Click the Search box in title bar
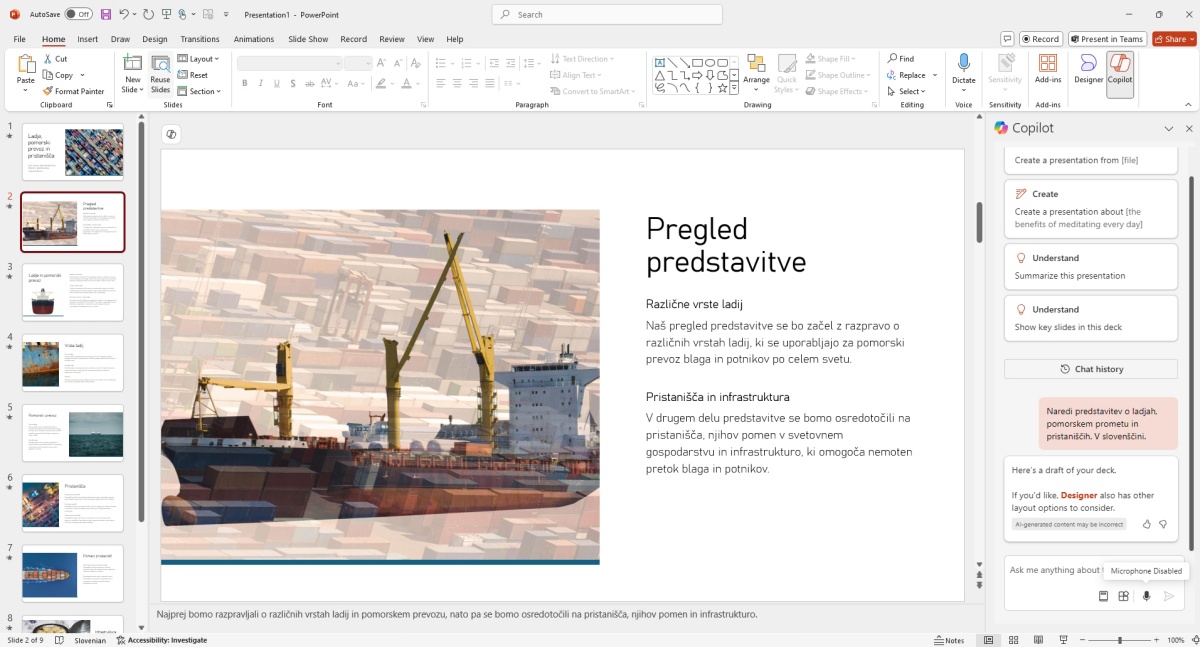Viewport: 1200px width, 647px height. (x=607, y=14)
